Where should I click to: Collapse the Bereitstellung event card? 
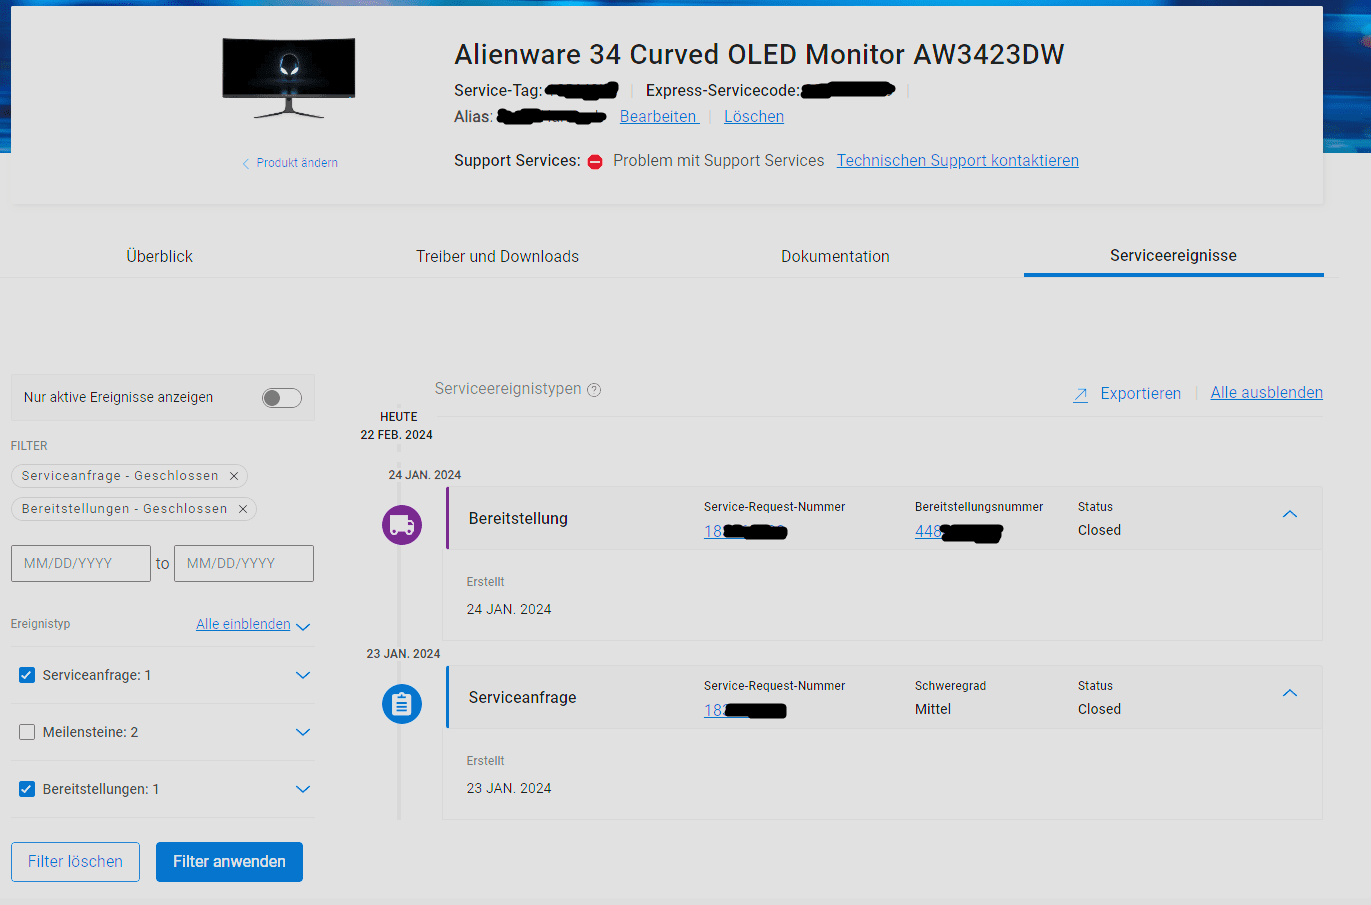click(x=1290, y=514)
